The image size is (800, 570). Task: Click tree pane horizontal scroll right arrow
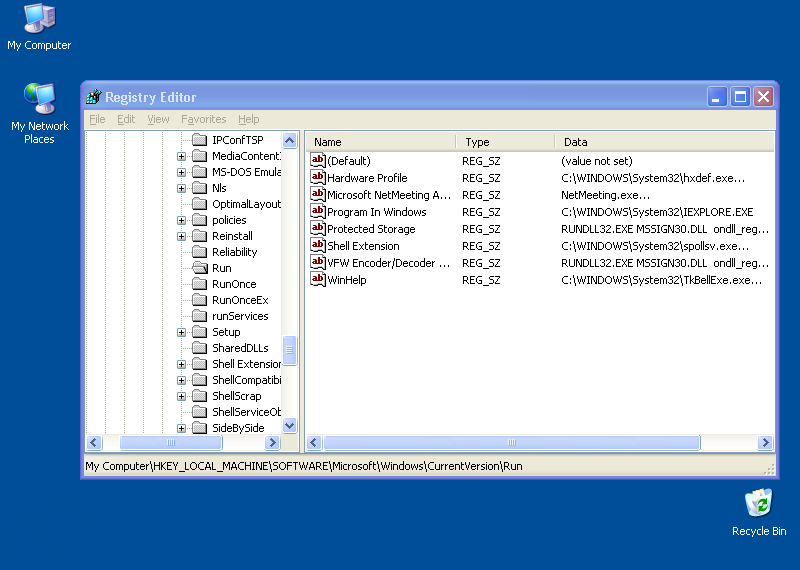(x=272, y=442)
